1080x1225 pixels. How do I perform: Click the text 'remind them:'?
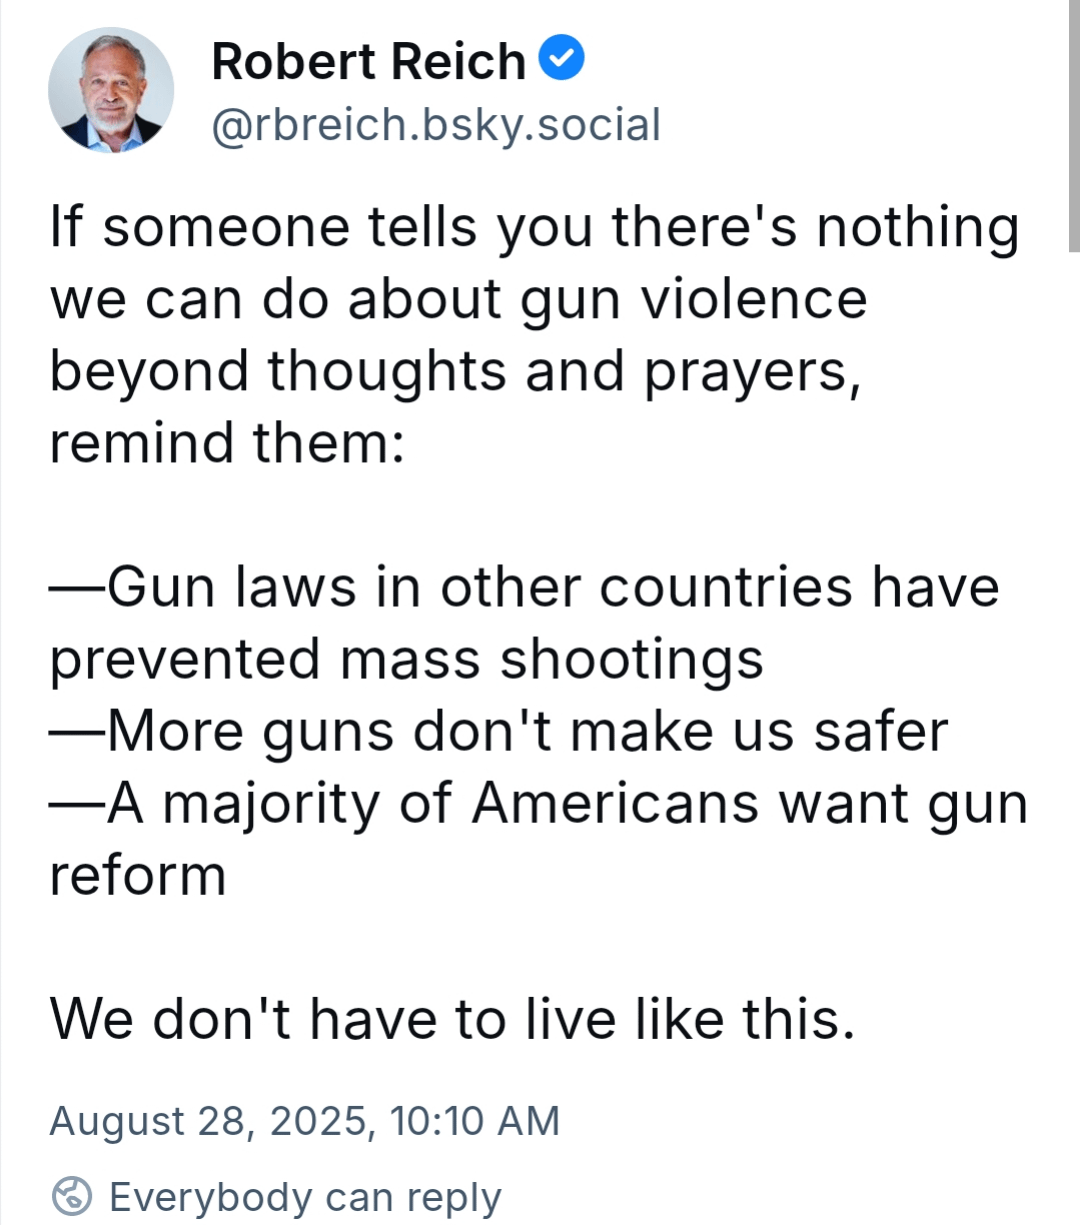(x=228, y=443)
